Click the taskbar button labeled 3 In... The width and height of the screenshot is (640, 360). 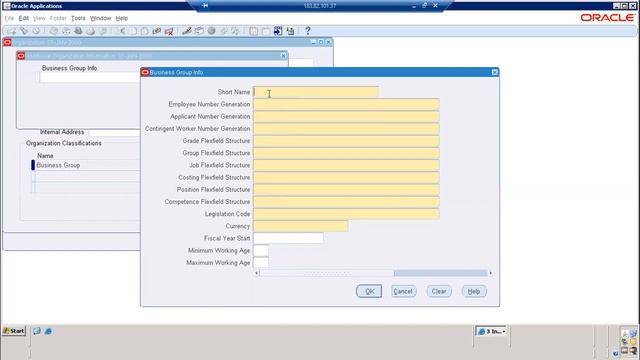[x=491, y=331]
